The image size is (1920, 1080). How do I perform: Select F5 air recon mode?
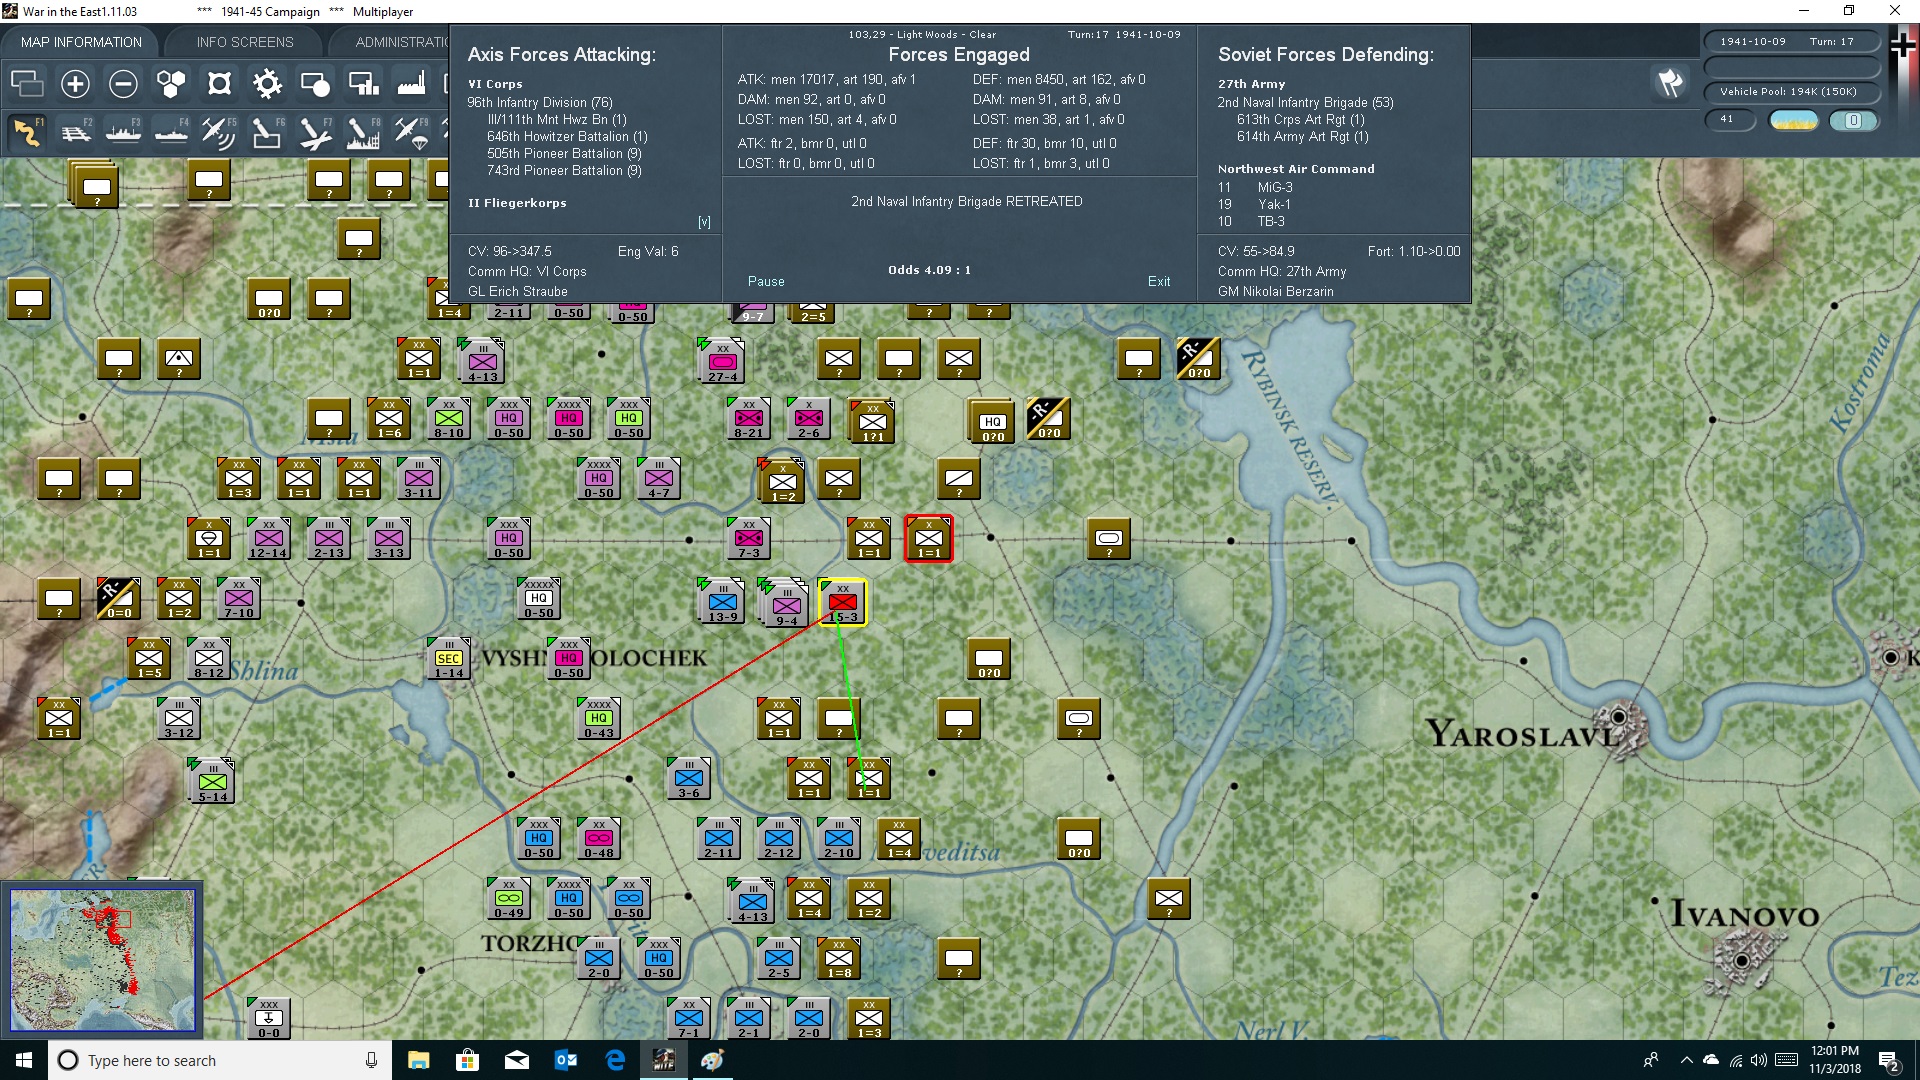pos(219,132)
